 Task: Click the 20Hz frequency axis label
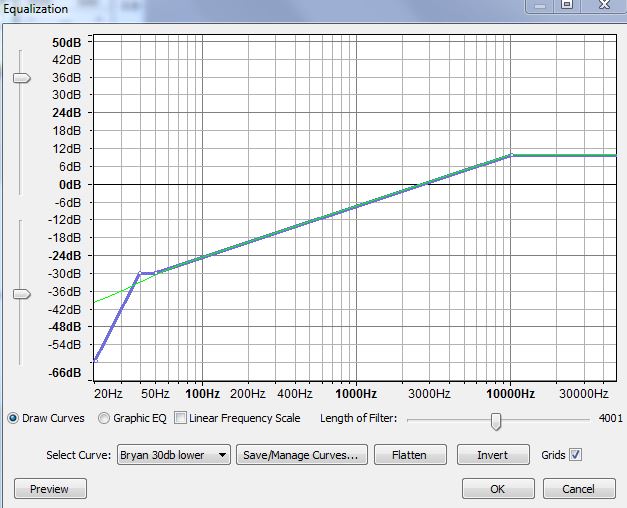(x=108, y=394)
